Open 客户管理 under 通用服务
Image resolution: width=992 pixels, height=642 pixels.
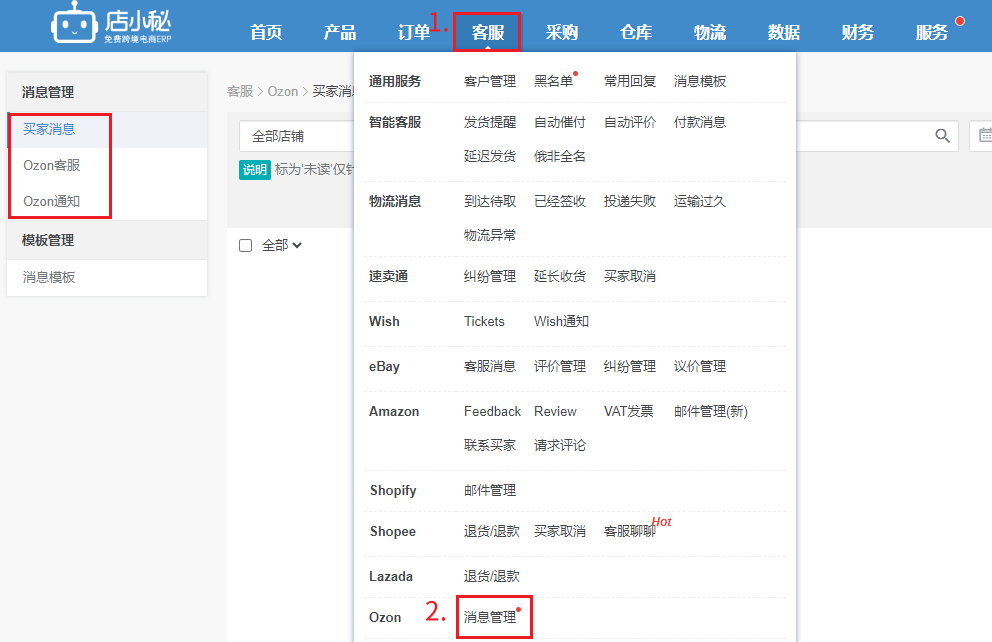[x=490, y=82]
